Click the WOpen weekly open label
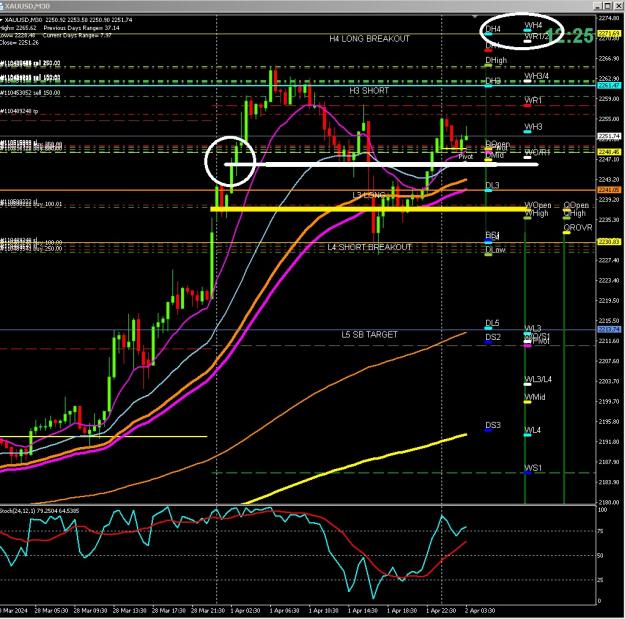The height and width of the screenshot is (620, 625). pos(537,205)
